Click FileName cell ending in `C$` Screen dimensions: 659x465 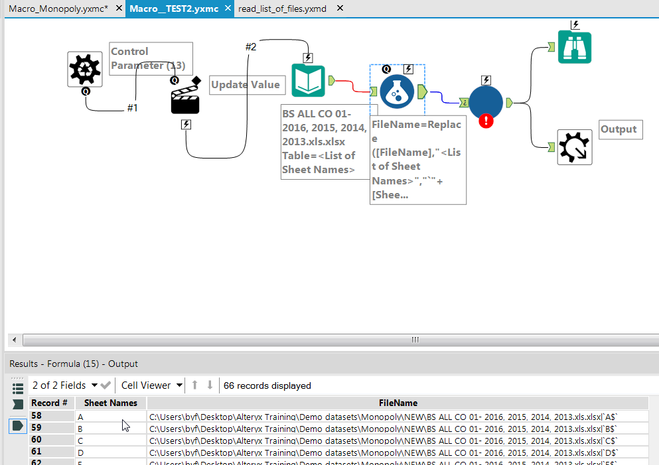click(398, 441)
